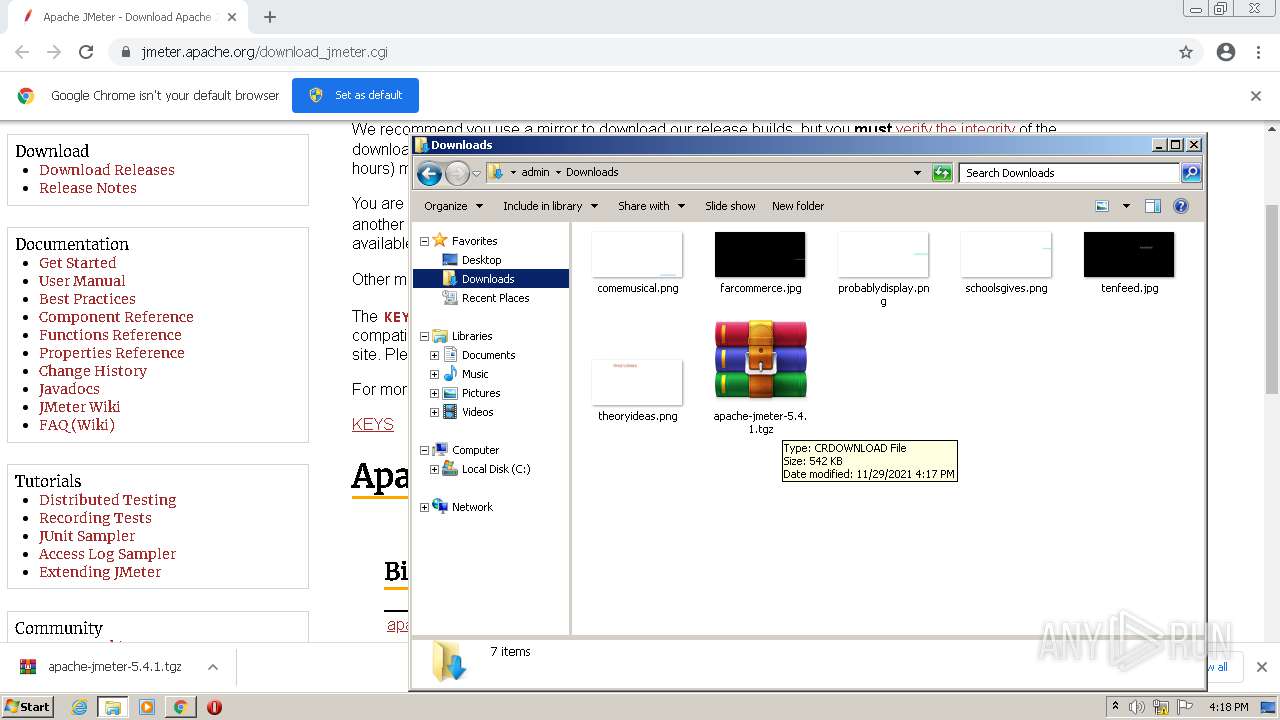This screenshot has height=720, width=1280.
Task: Open download item options chevron
Action: click(213, 667)
